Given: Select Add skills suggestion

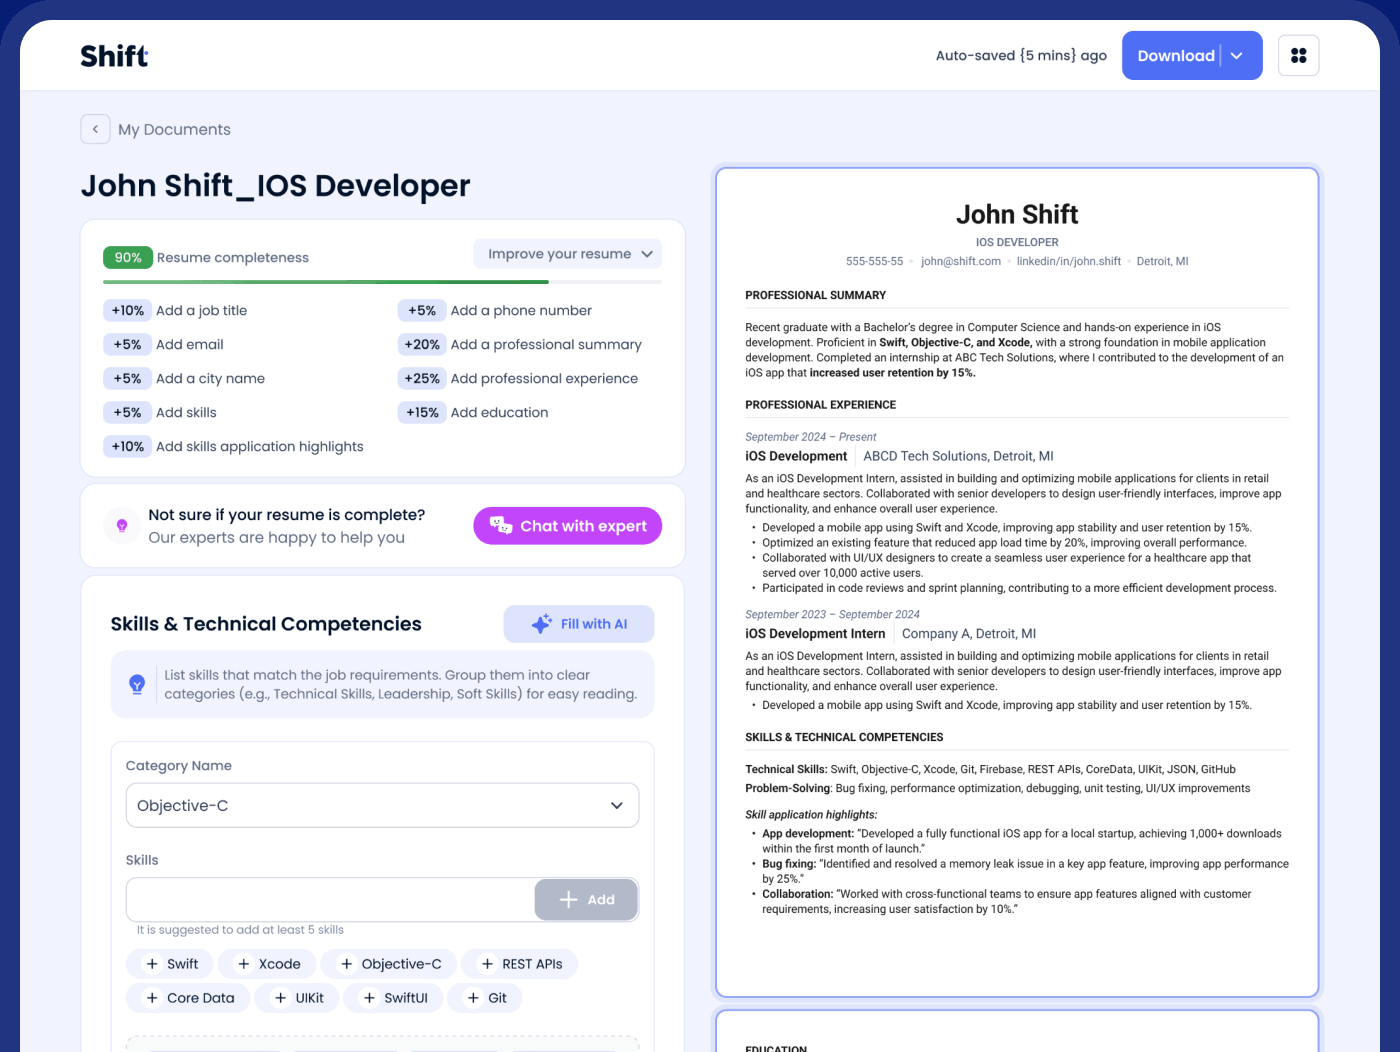Looking at the screenshot, I should click(x=160, y=413).
